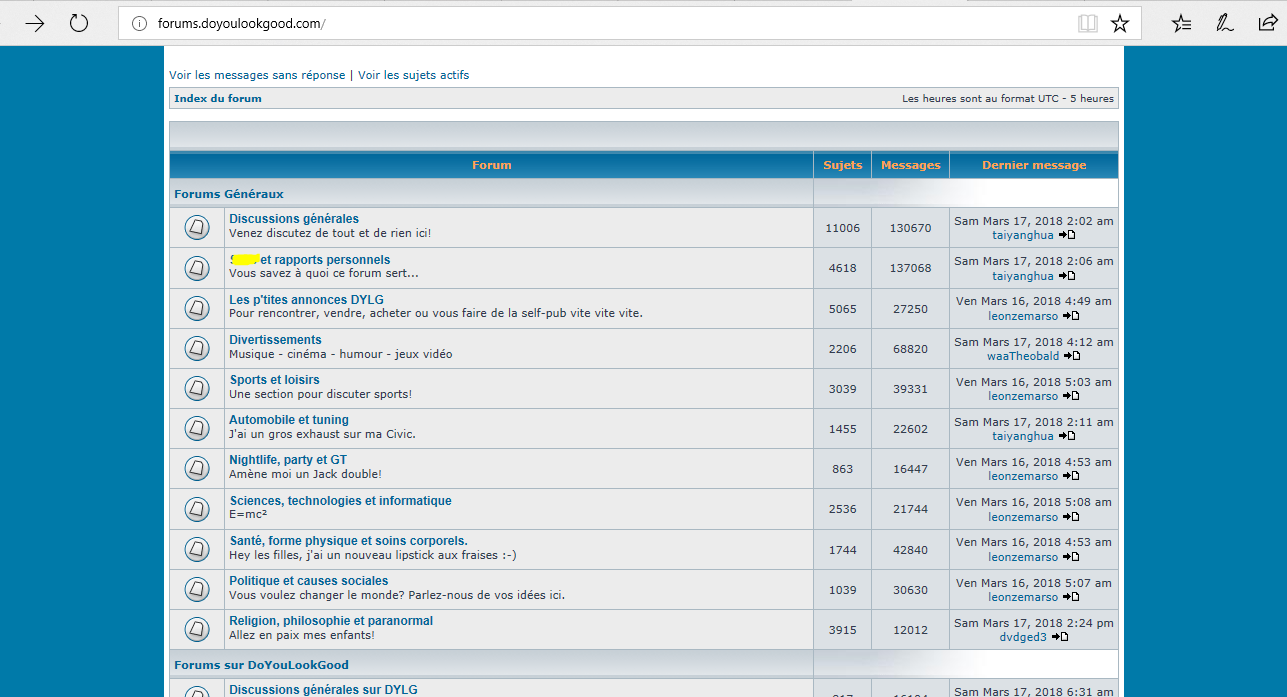Click forum icon beside Santé, forme physique
Viewport: 1287px width, 697px height.
tap(197, 550)
